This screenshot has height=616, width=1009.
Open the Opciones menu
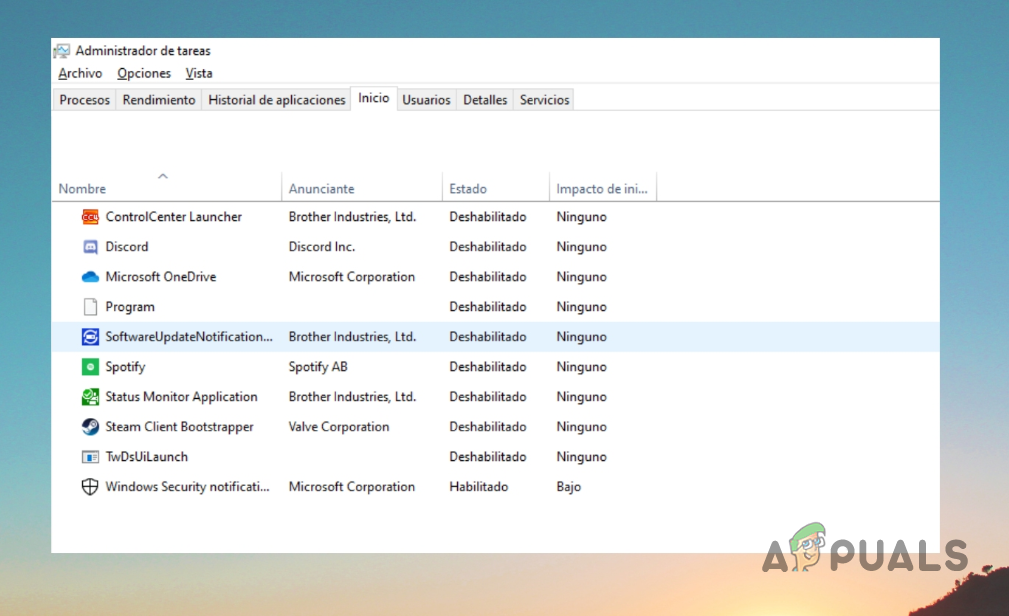point(144,73)
